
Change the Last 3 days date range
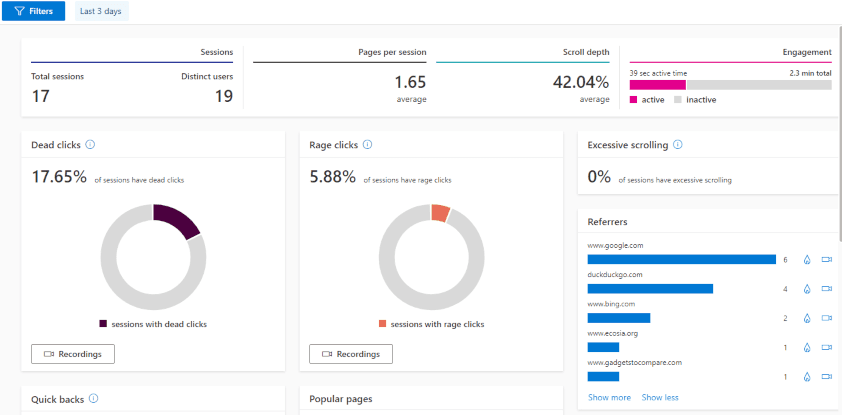click(x=101, y=11)
